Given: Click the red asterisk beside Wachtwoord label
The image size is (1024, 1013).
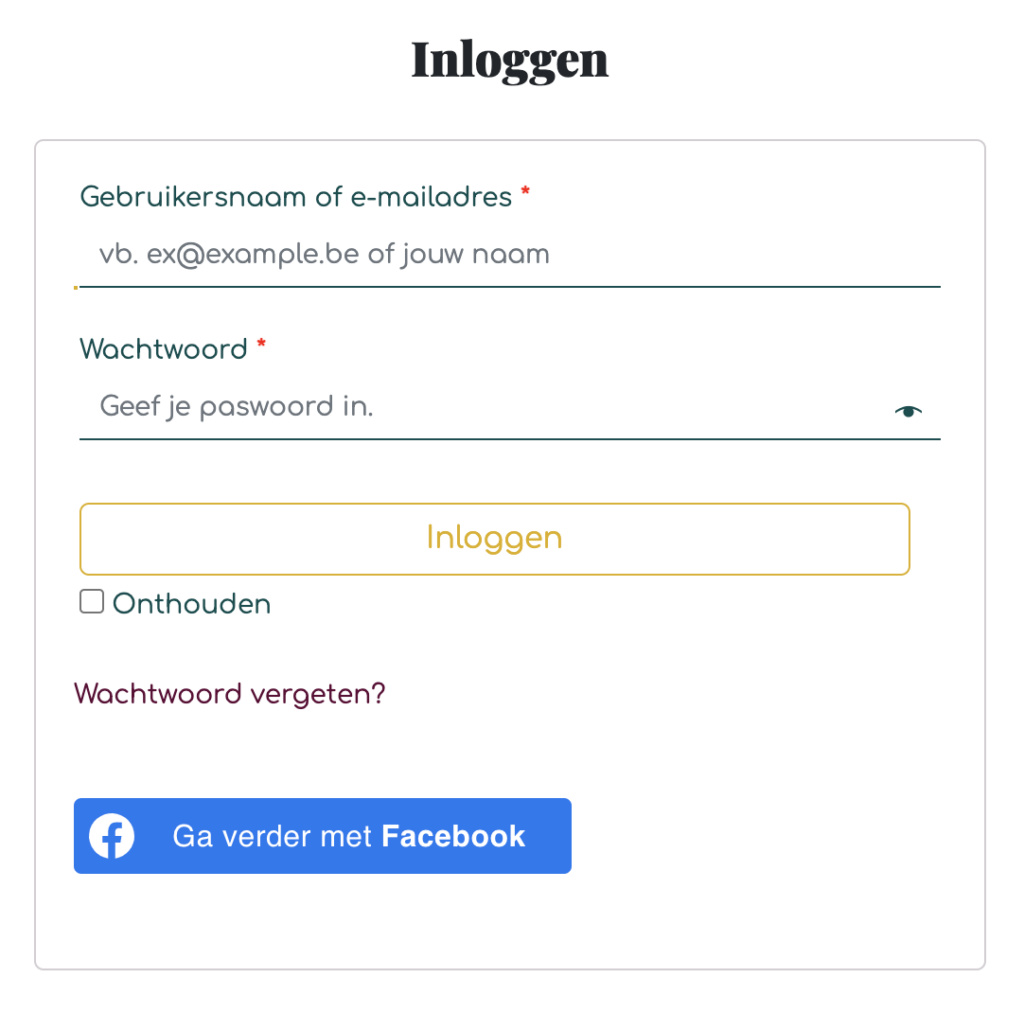Looking at the screenshot, I should (261, 344).
